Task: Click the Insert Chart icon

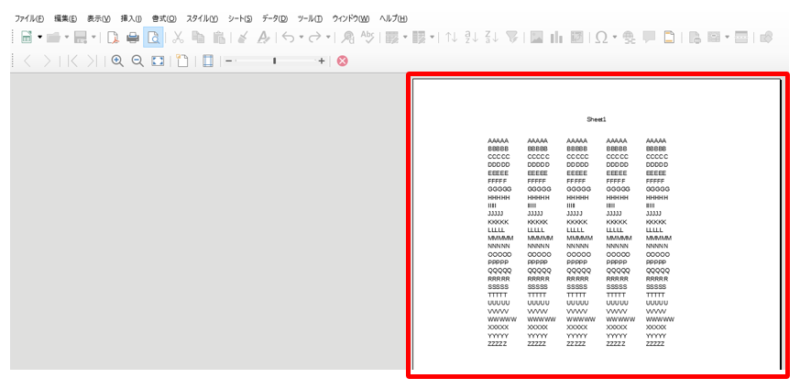Action: [x=556, y=37]
